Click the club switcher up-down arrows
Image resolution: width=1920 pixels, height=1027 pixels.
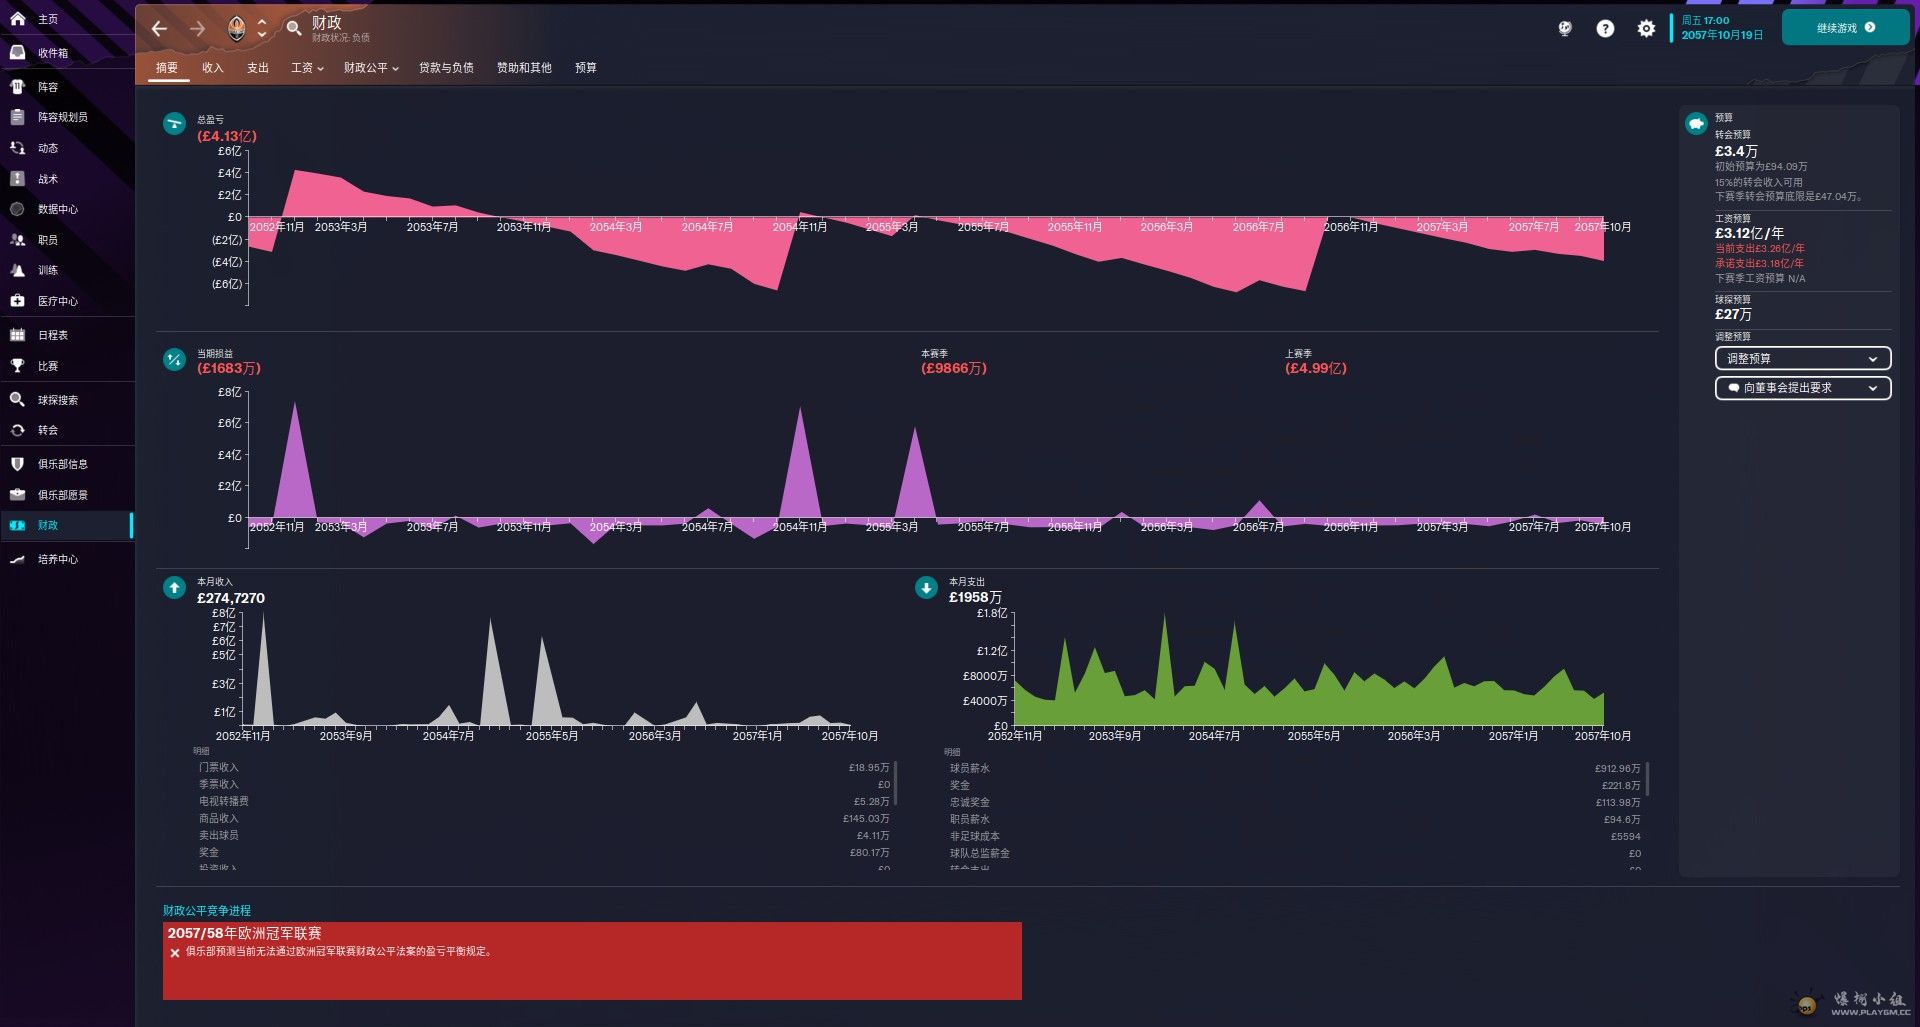tap(262, 29)
